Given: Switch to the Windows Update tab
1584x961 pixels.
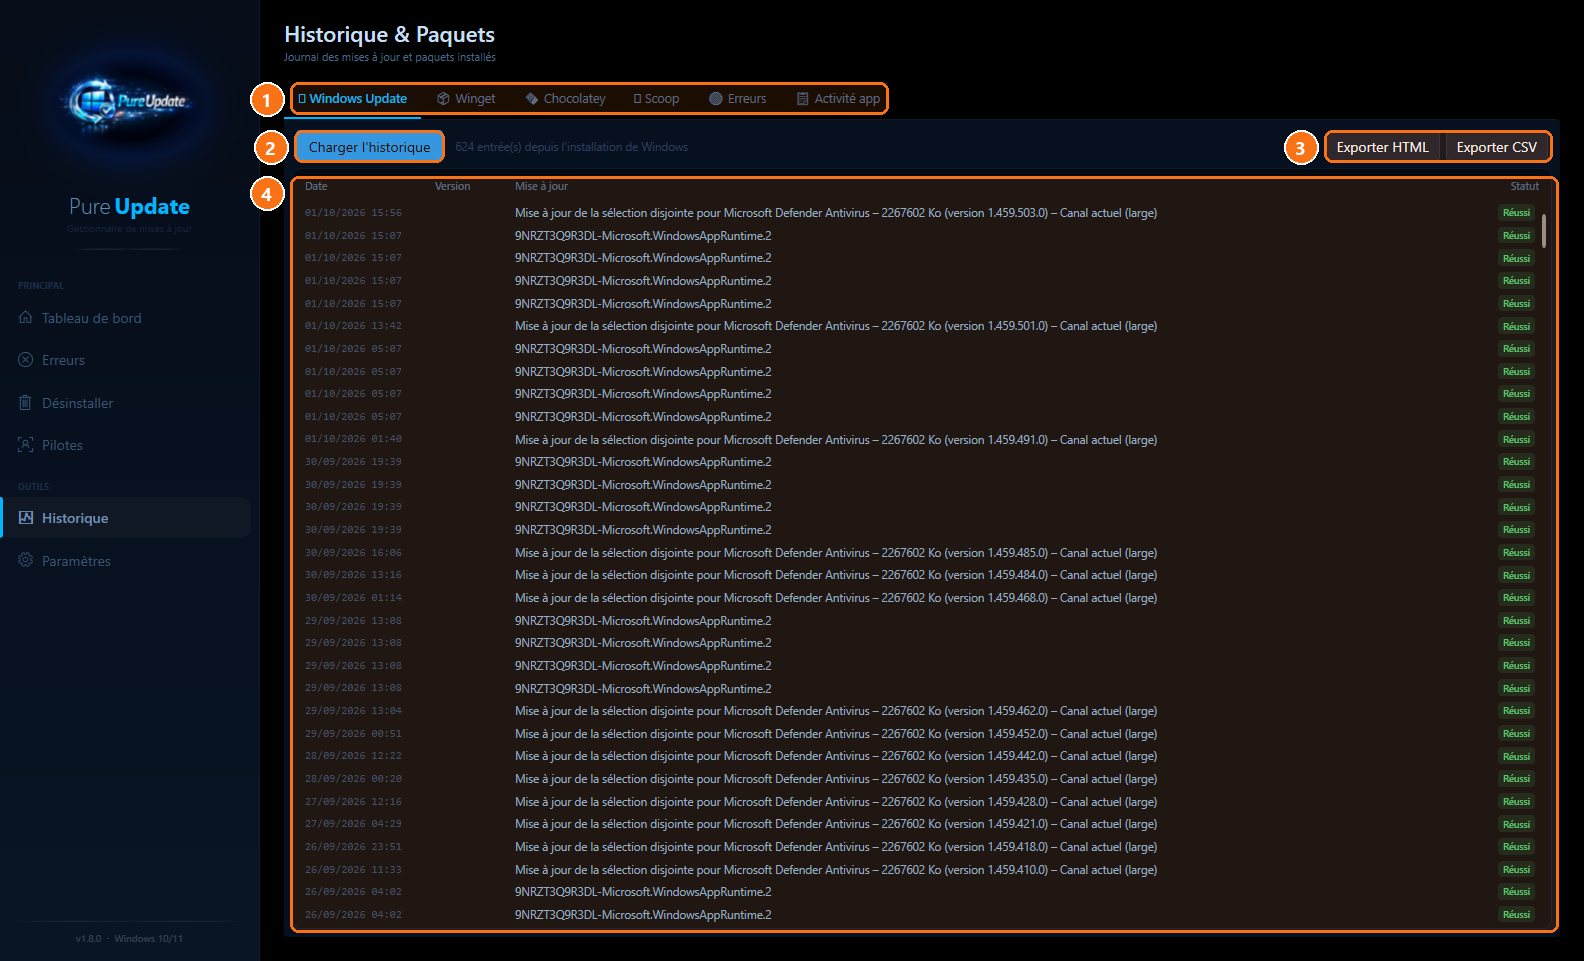Looking at the screenshot, I should point(352,99).
